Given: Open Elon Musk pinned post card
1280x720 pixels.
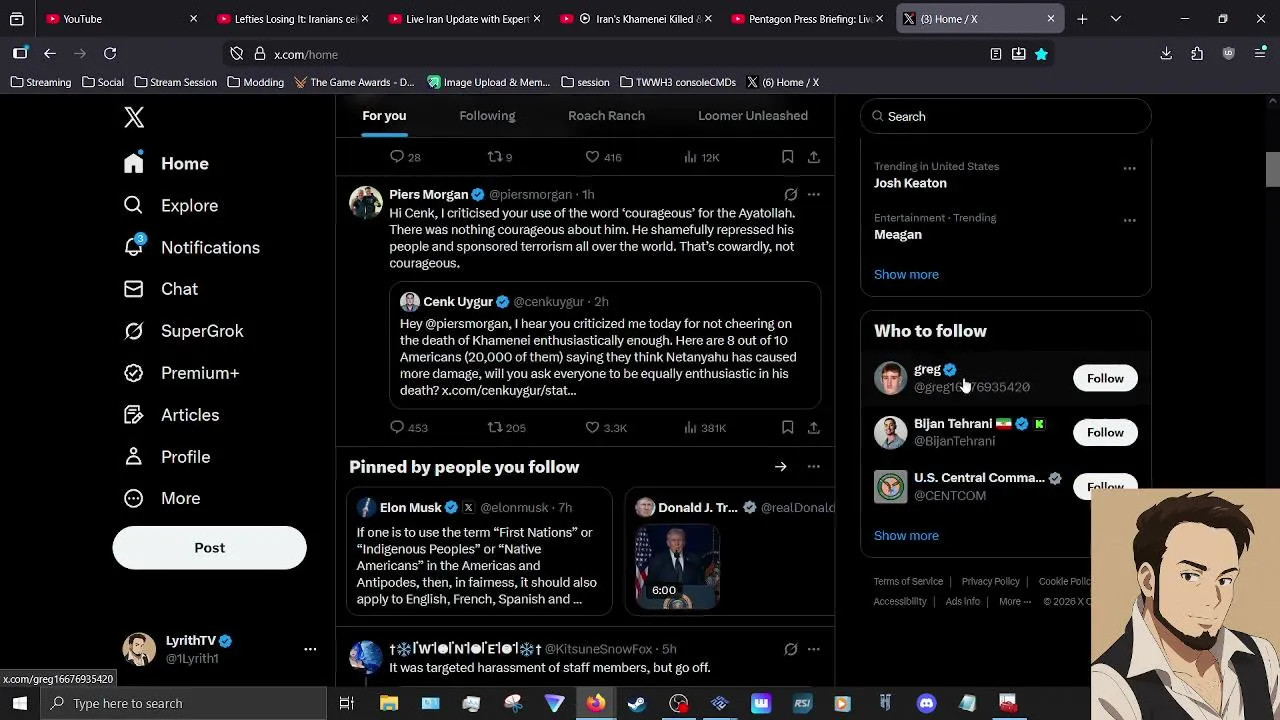Looking at the screenshot, I should pyautogui.click(x=479, y=550).
